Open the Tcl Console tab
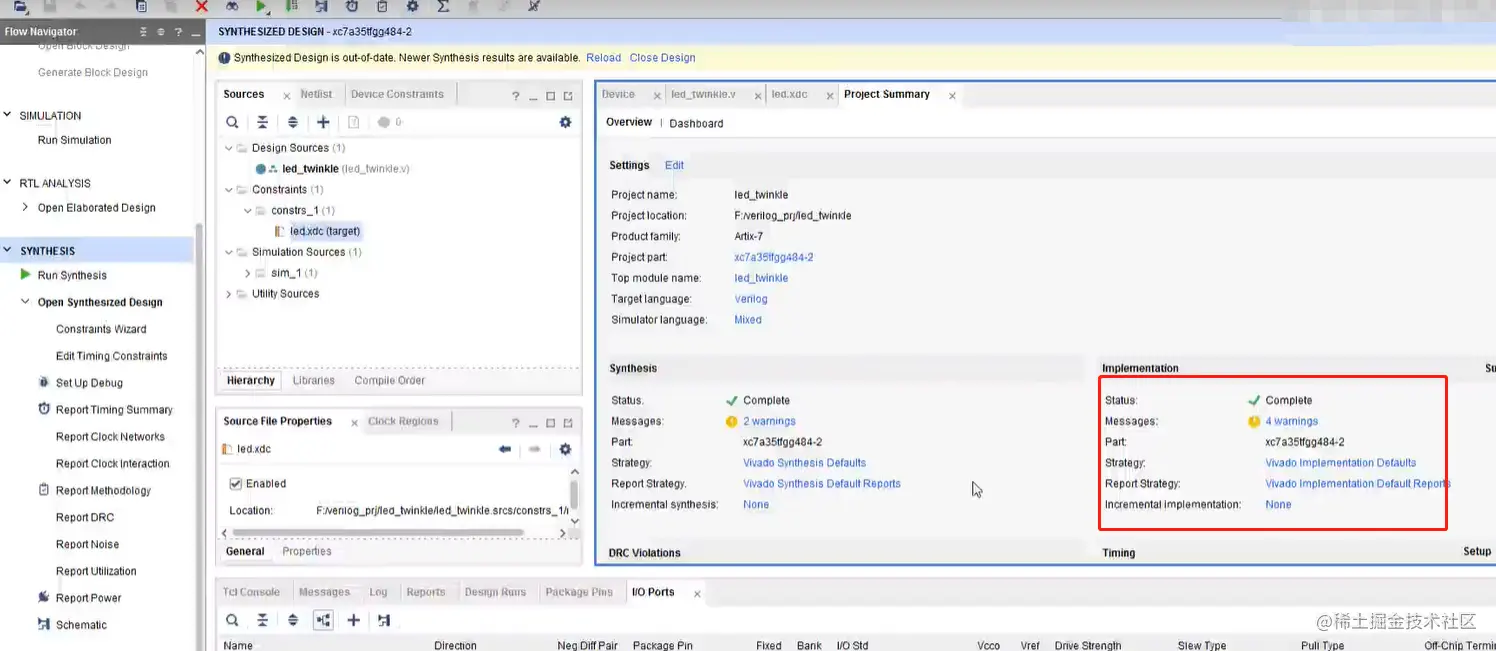1496x651 pixels. coord(251,592)
